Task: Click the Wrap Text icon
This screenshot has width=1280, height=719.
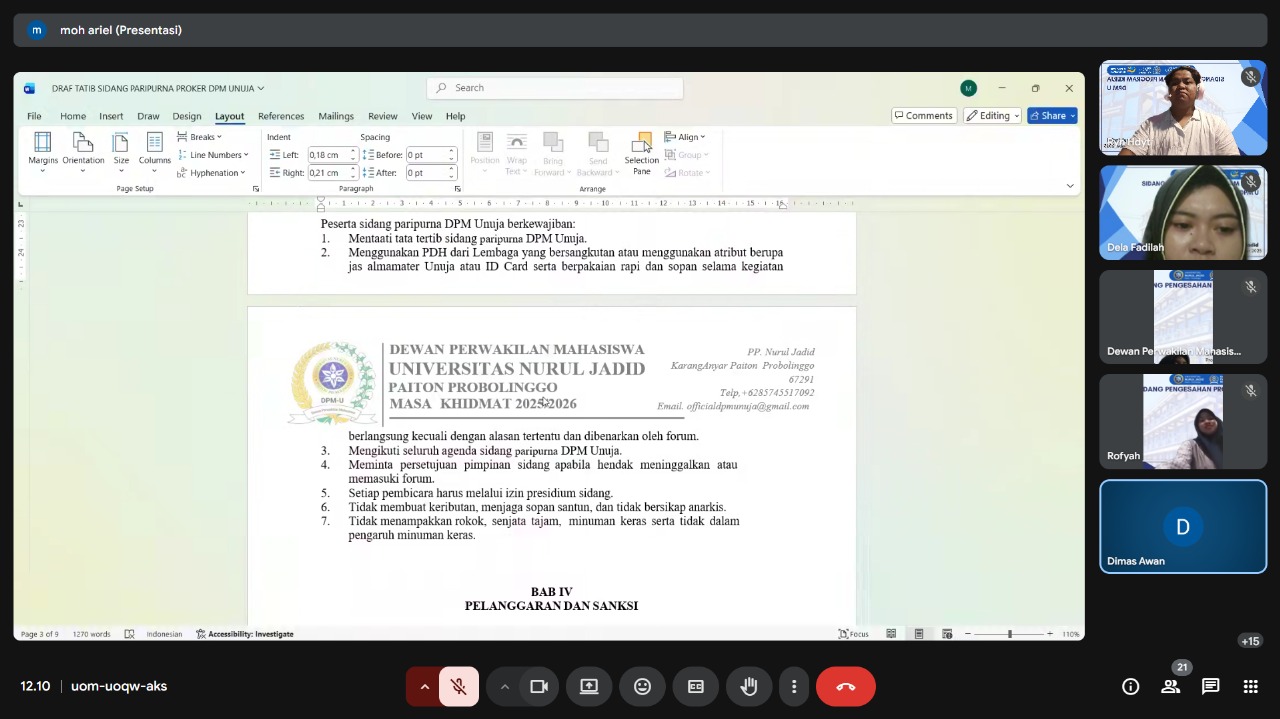Action: coord(516,153)
